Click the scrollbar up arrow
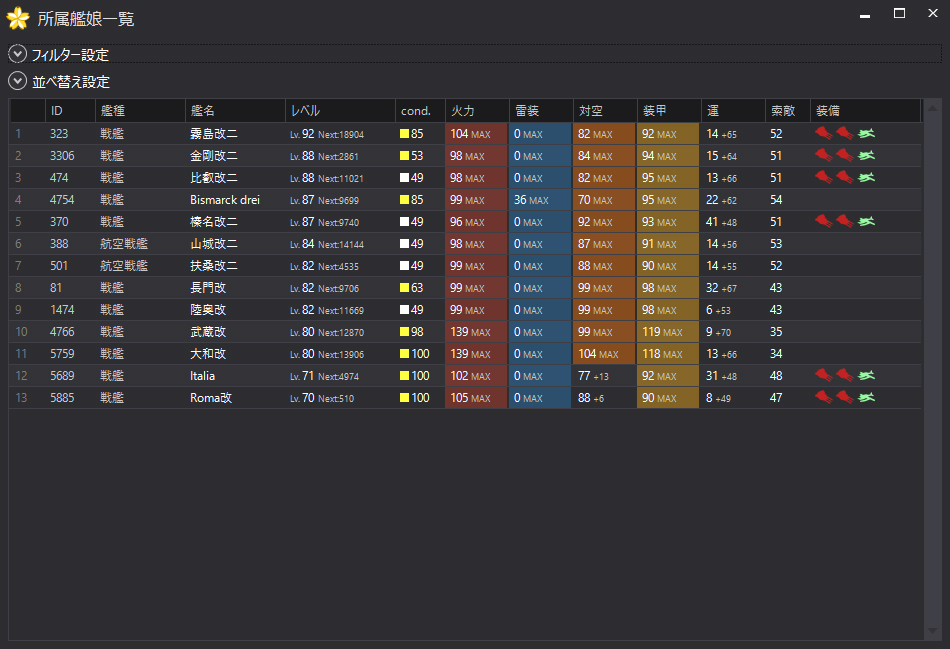 (x=932, y=108)
